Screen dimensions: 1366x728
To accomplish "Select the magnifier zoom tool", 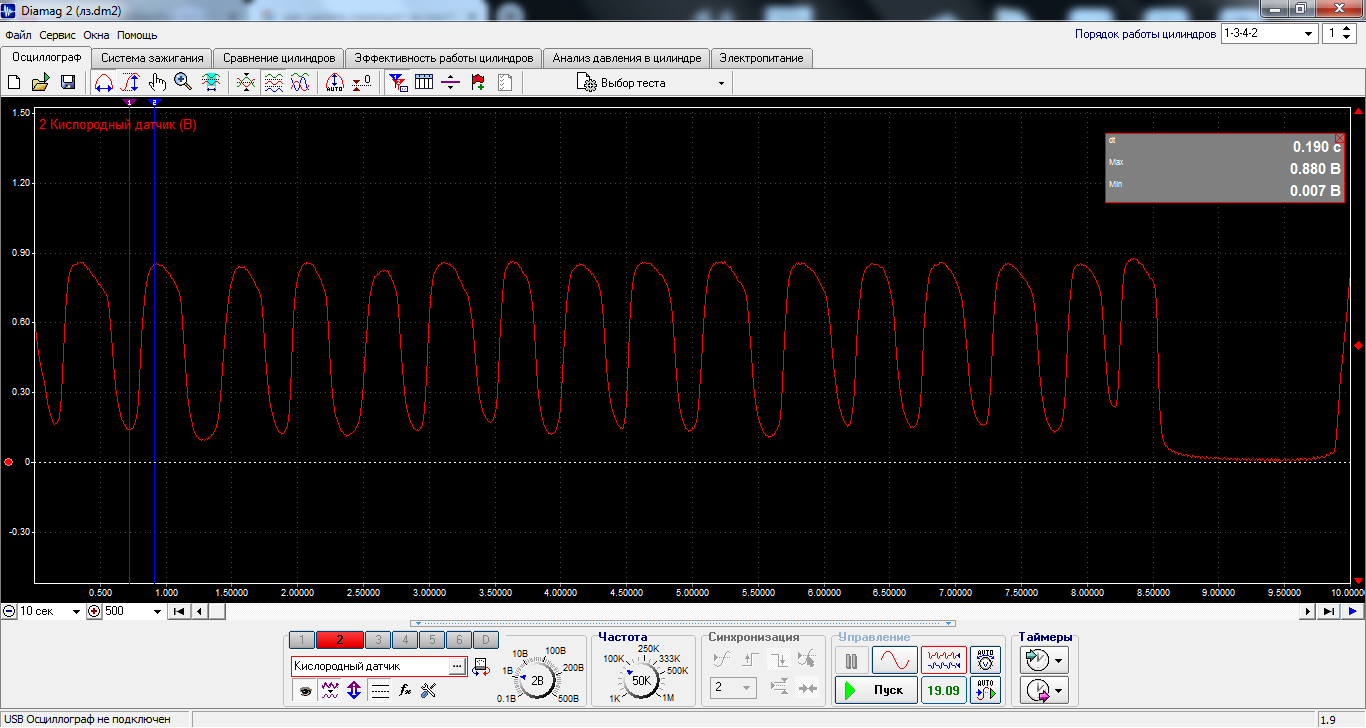I will [183, 83].
